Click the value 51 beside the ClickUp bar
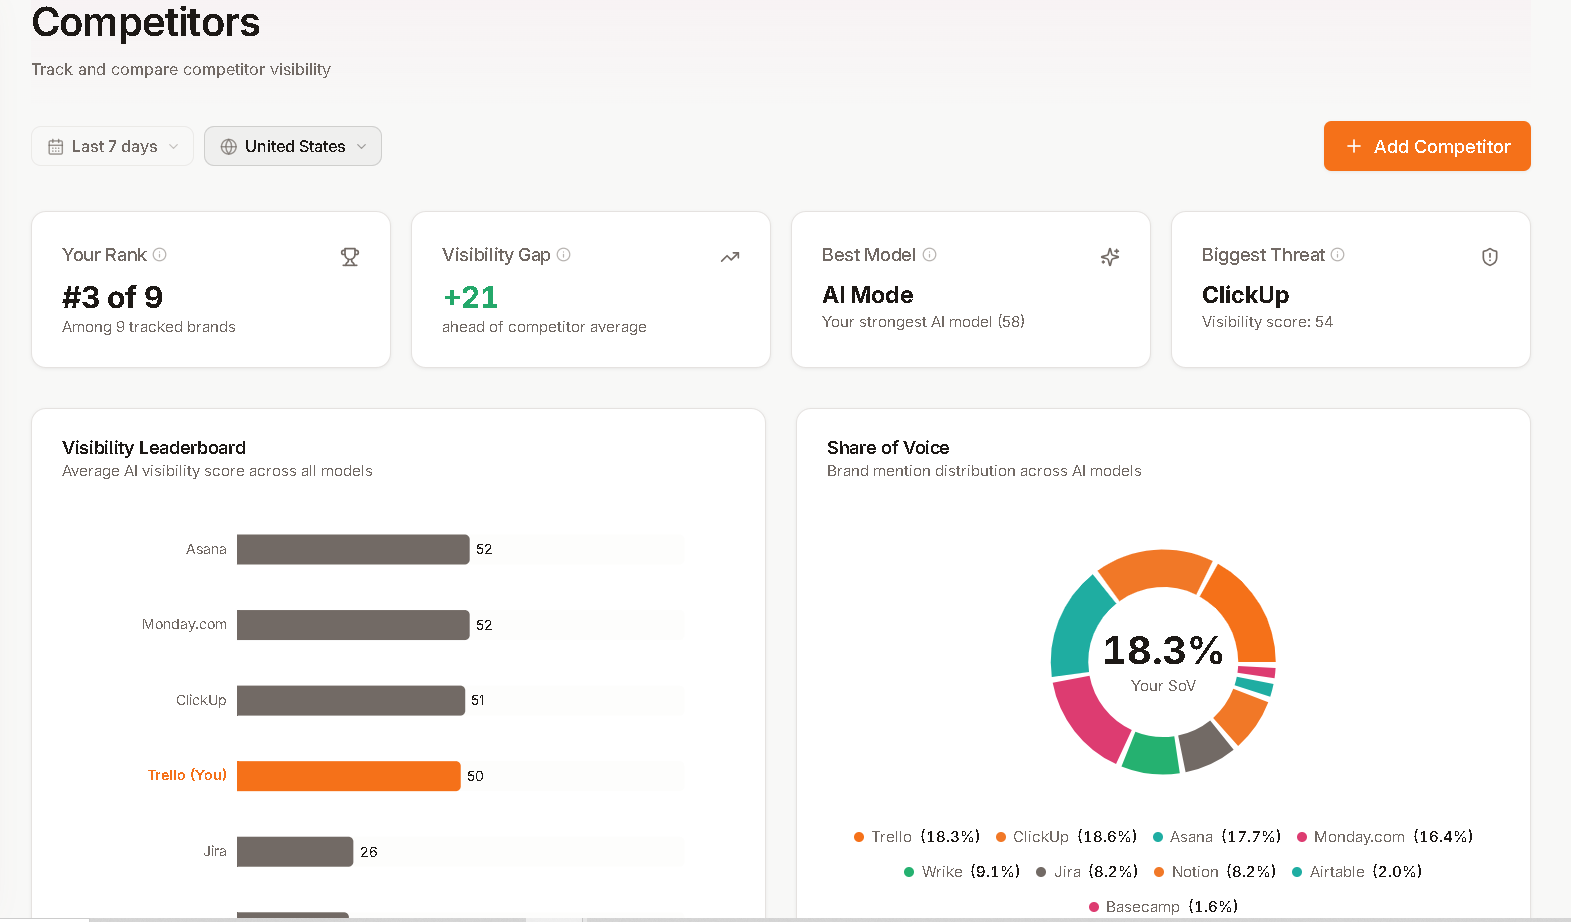1571x922 pixels. coord(478,700)
